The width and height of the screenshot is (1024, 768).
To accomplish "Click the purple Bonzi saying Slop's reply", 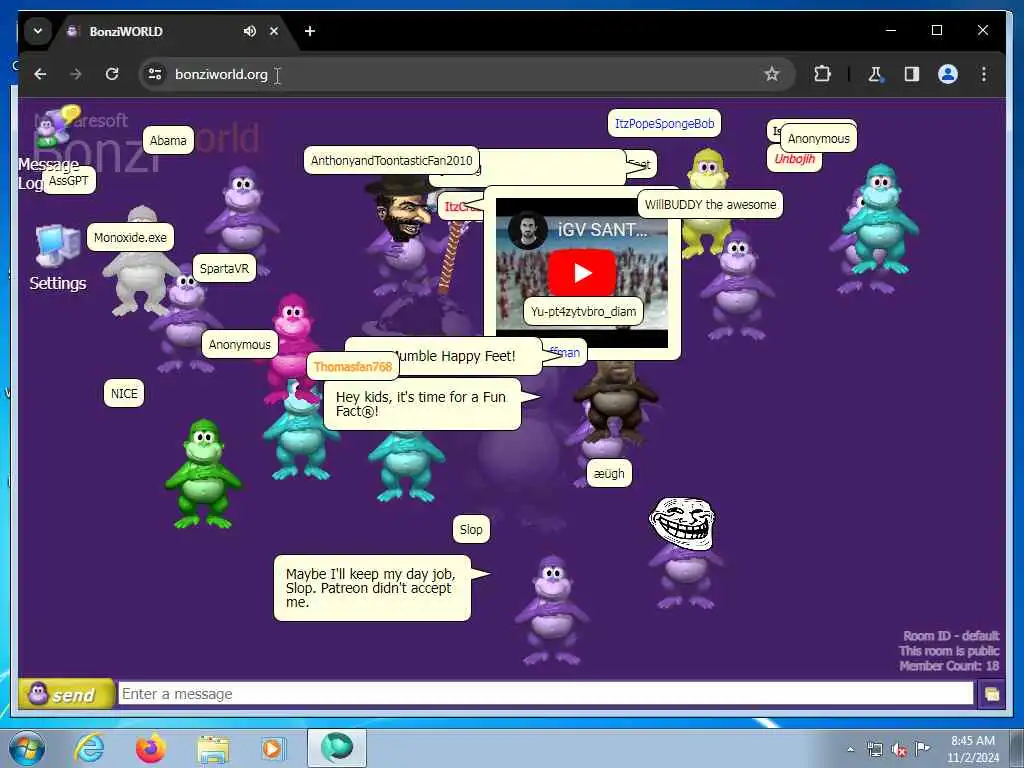I will pyautogui.click(x=552, y=609).
